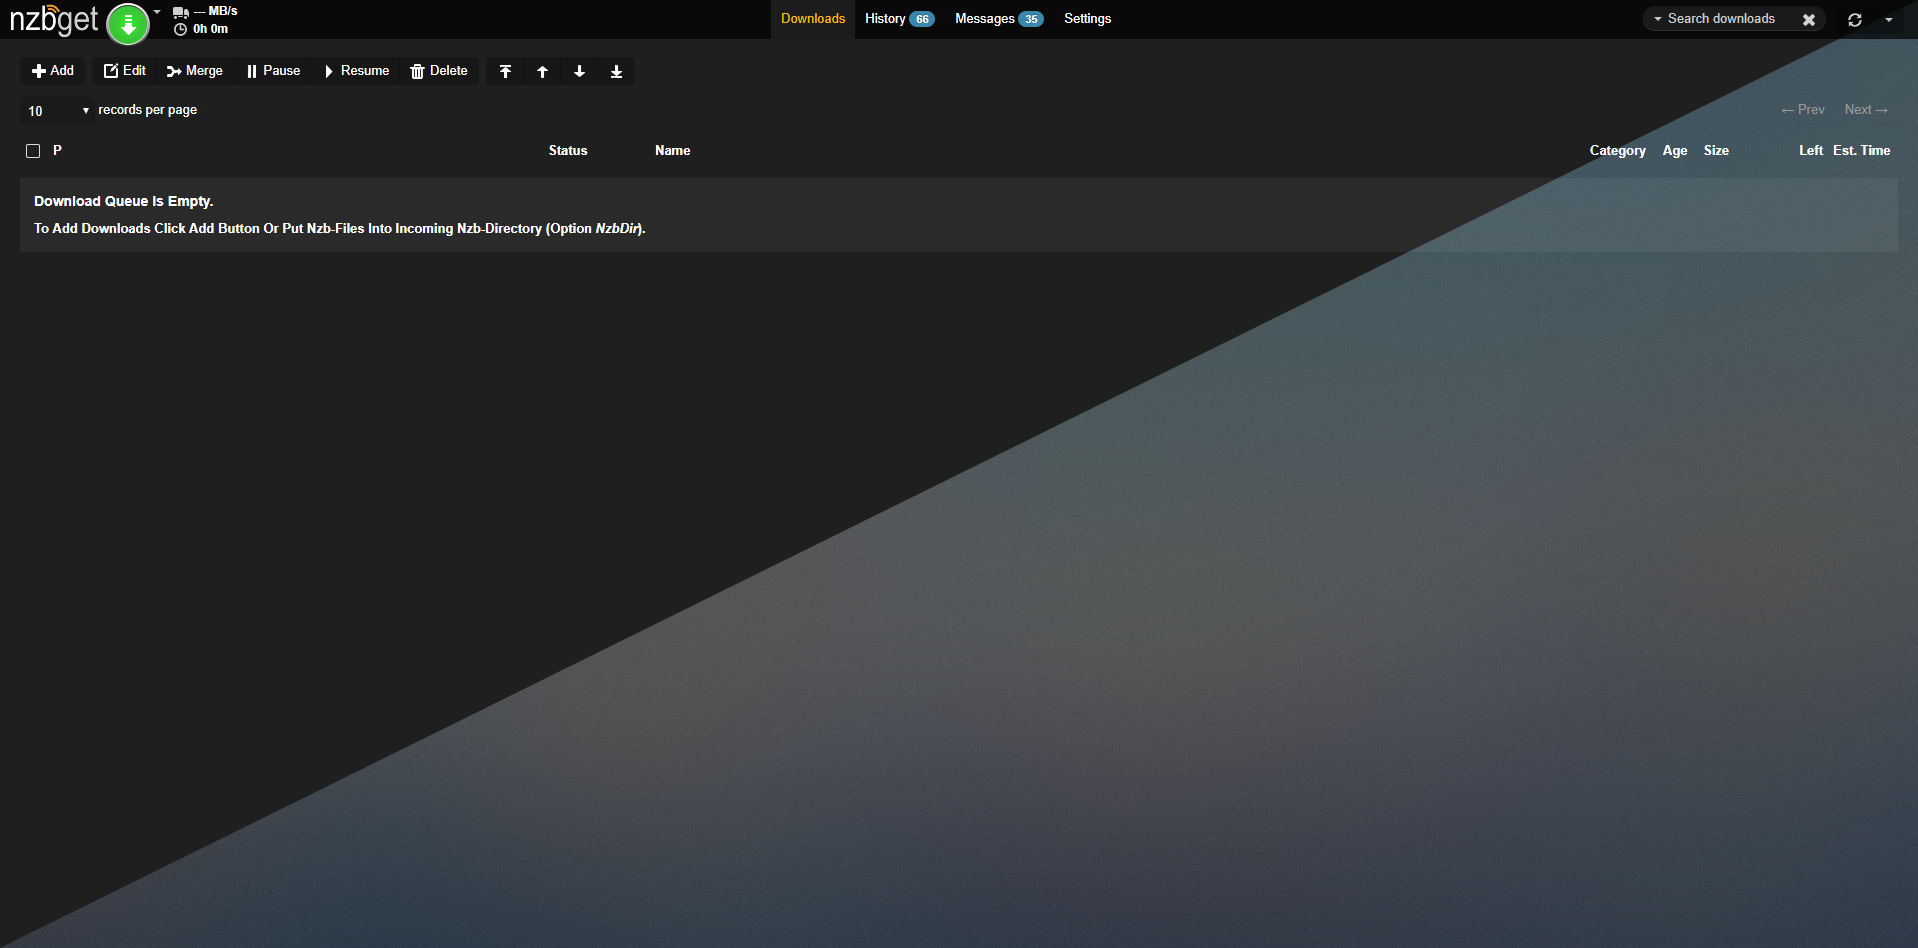Open the dropdown arrow beside the green pause button
The height and width of the screenshot is (948, 1918).
157,12
